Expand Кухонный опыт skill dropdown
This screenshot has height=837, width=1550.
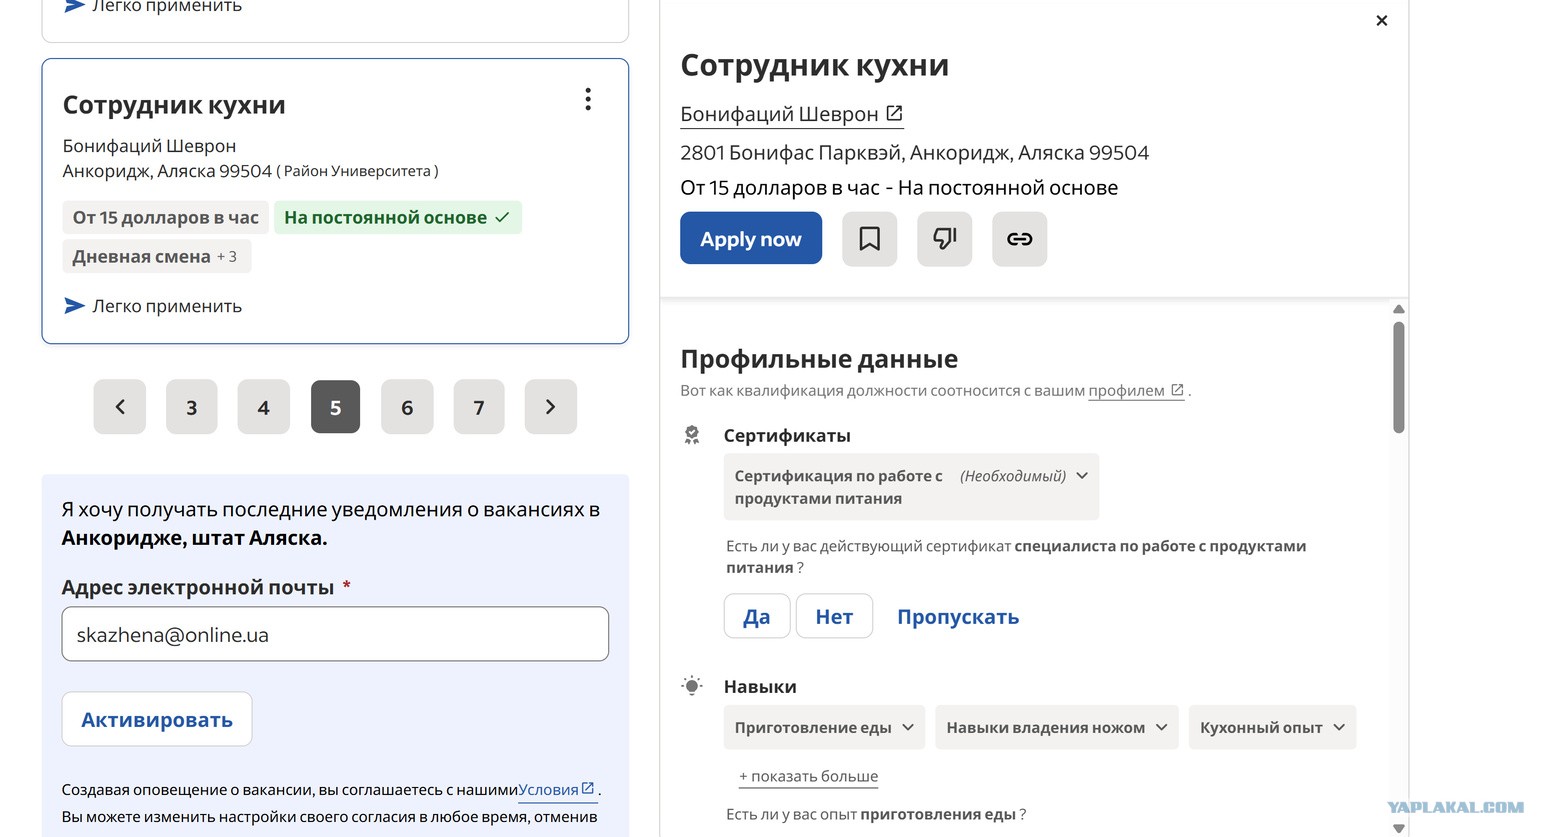[1272, 727]
